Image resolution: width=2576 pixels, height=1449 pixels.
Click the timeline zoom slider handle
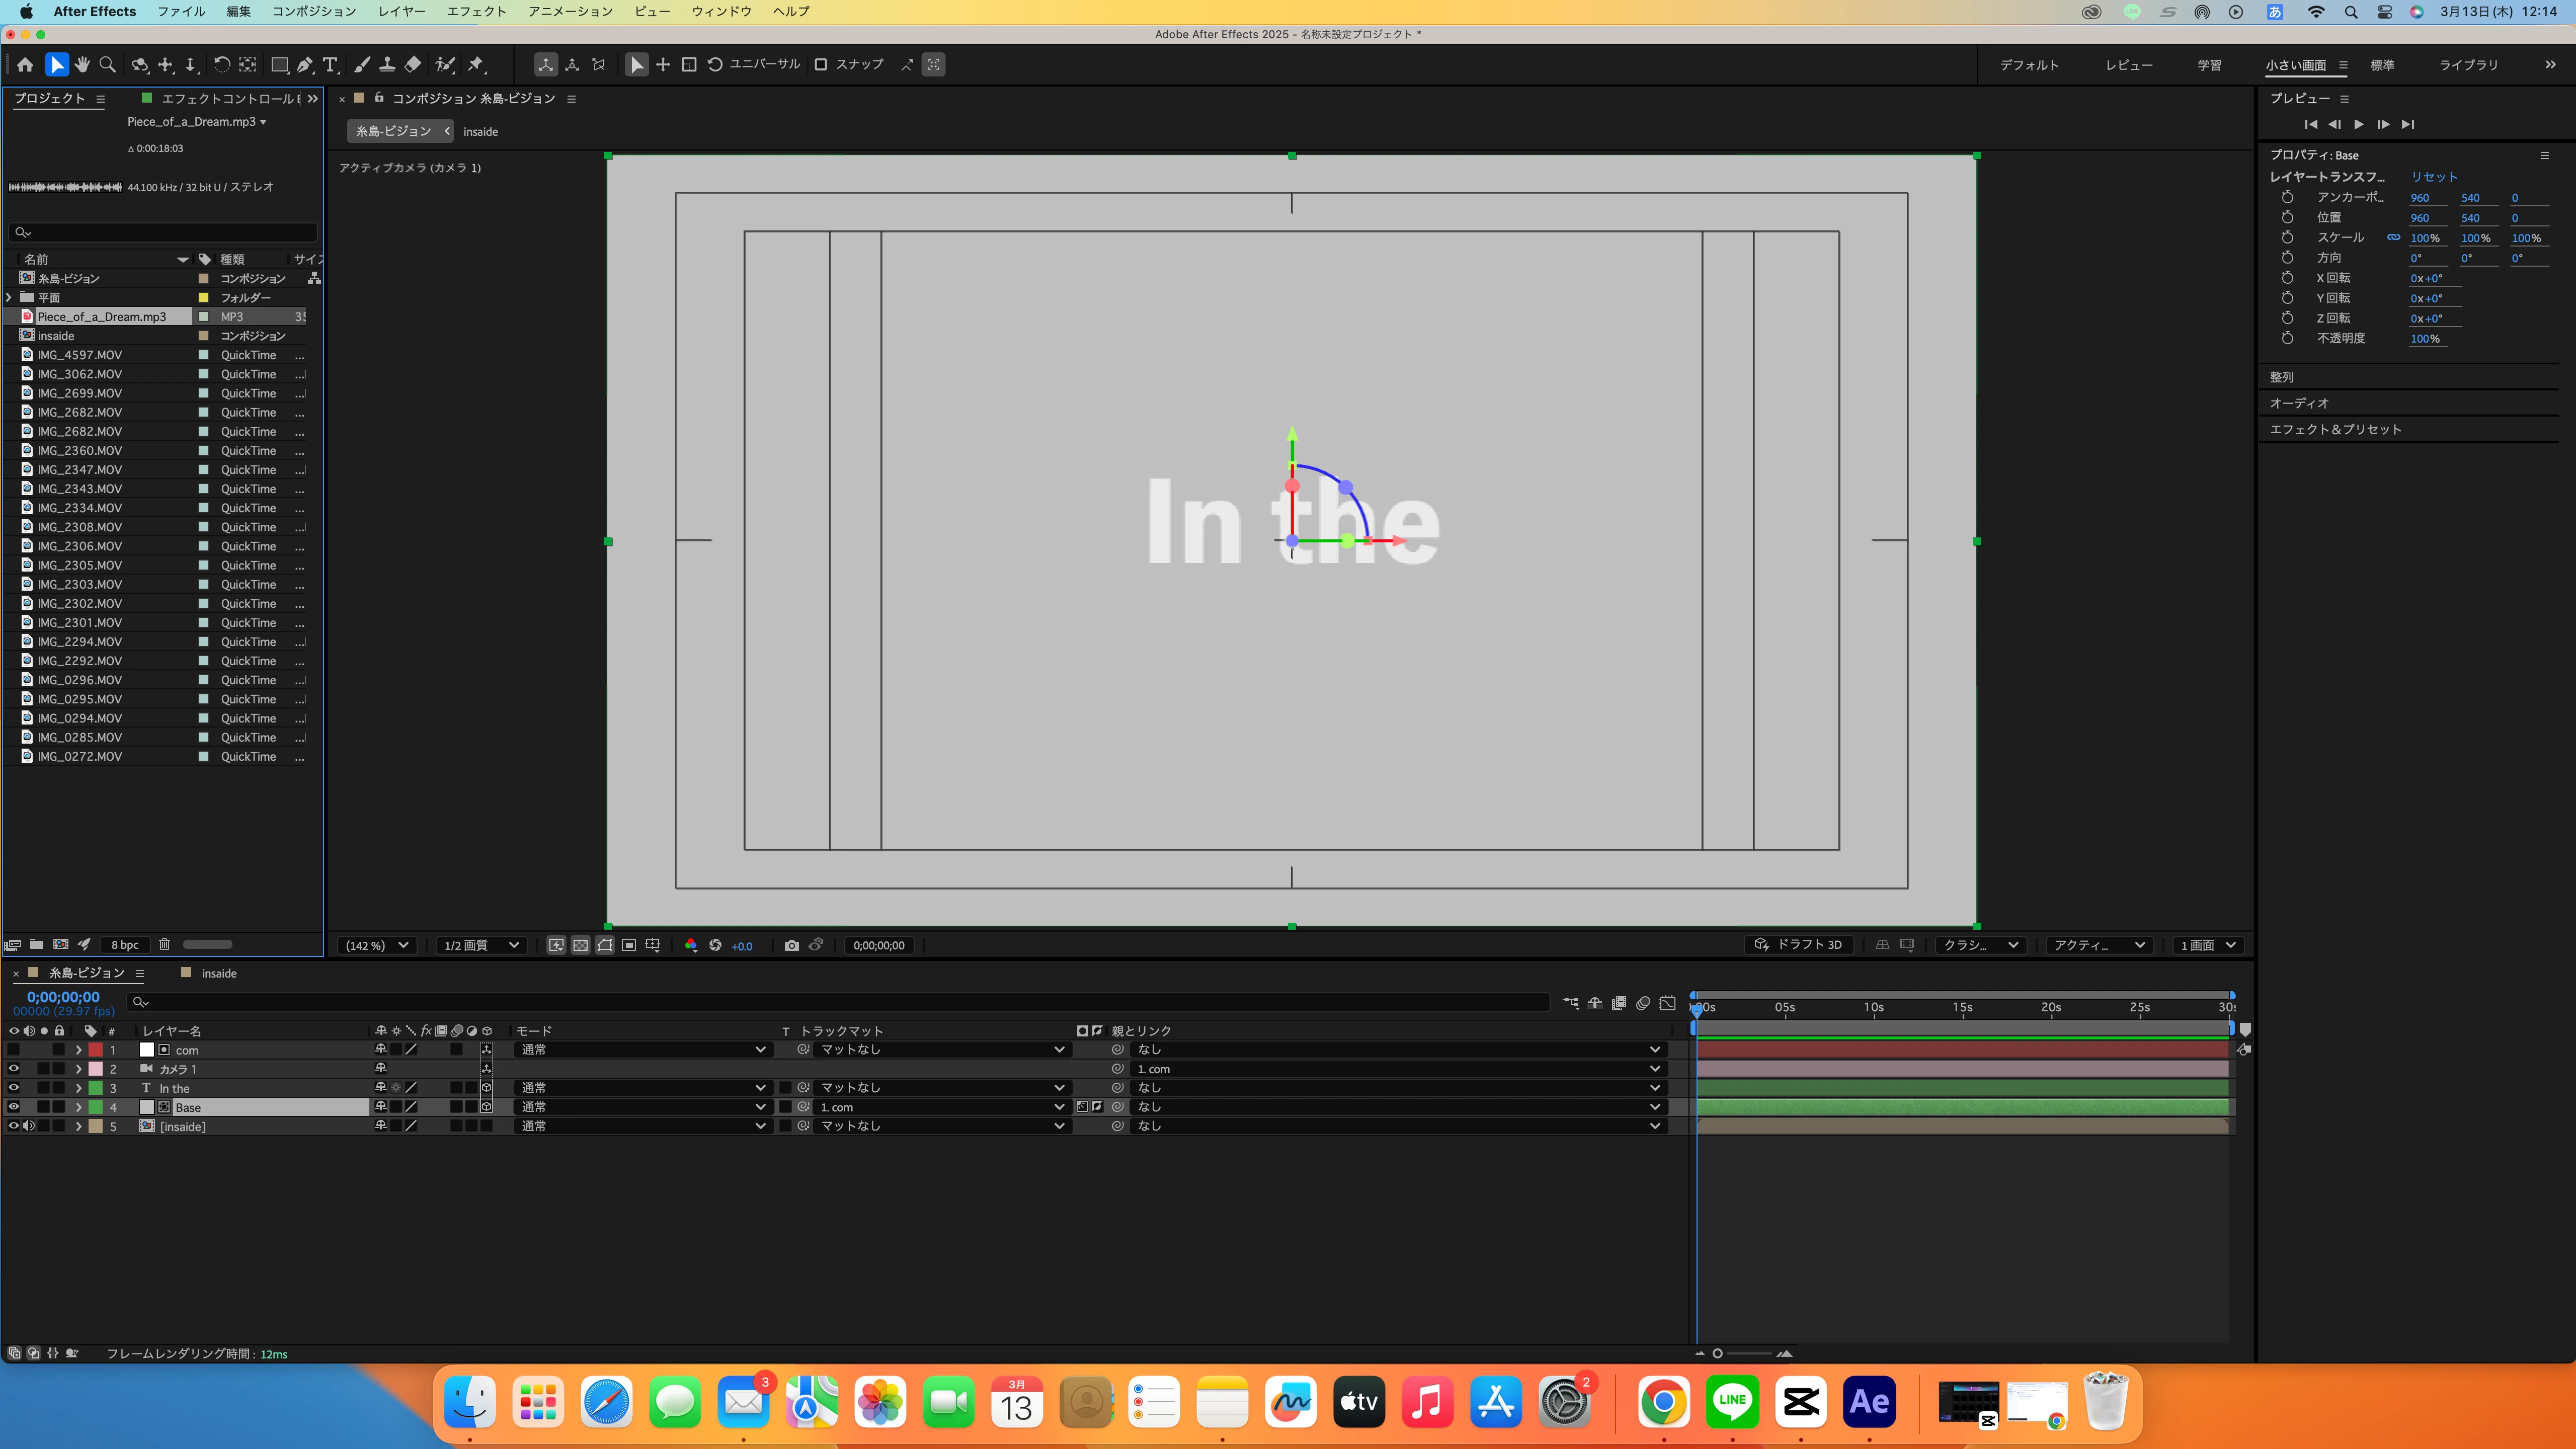click(x=1717, y=1353)
